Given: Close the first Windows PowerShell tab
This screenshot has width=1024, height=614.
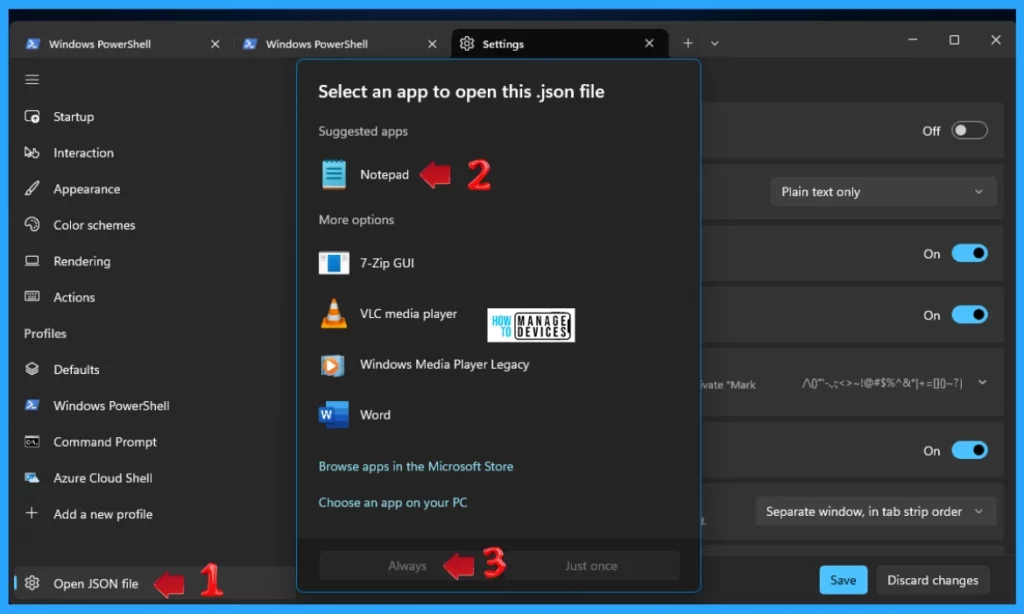Looking at the screenshot, I should coord(215,44).
